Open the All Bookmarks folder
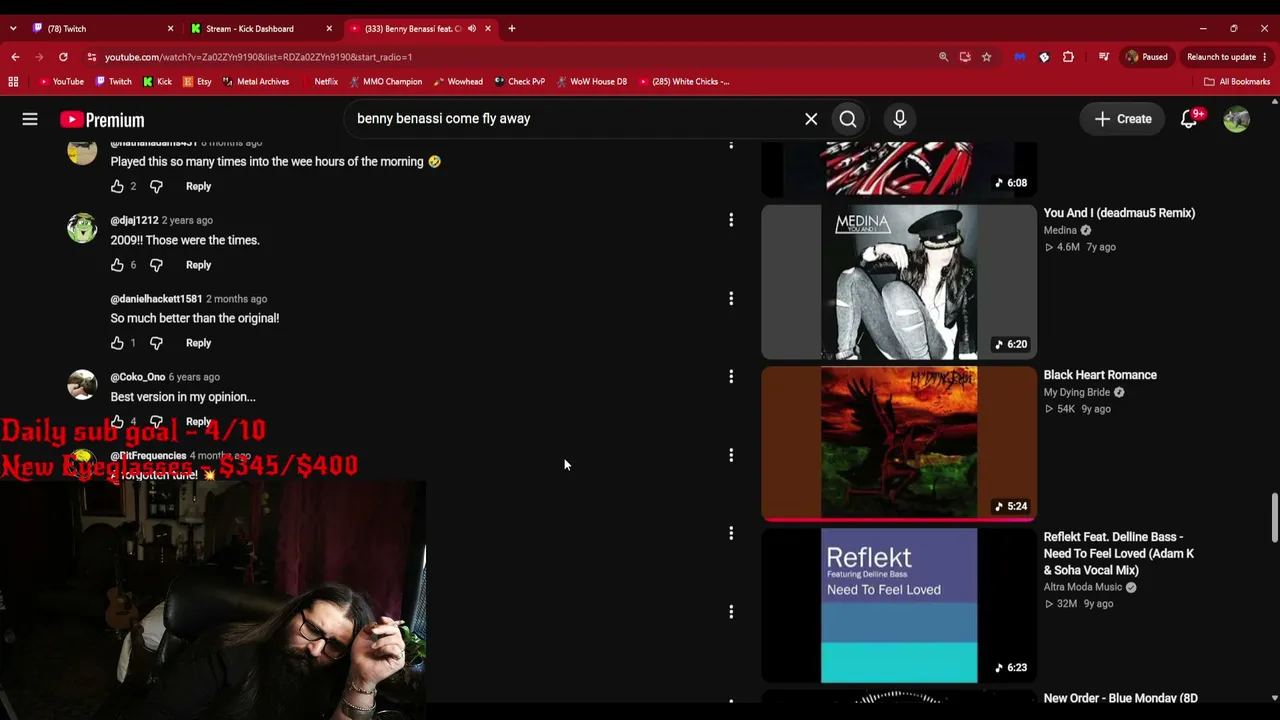The width and height of the screenshot is (1280, 720). [x=1237, y=82]
